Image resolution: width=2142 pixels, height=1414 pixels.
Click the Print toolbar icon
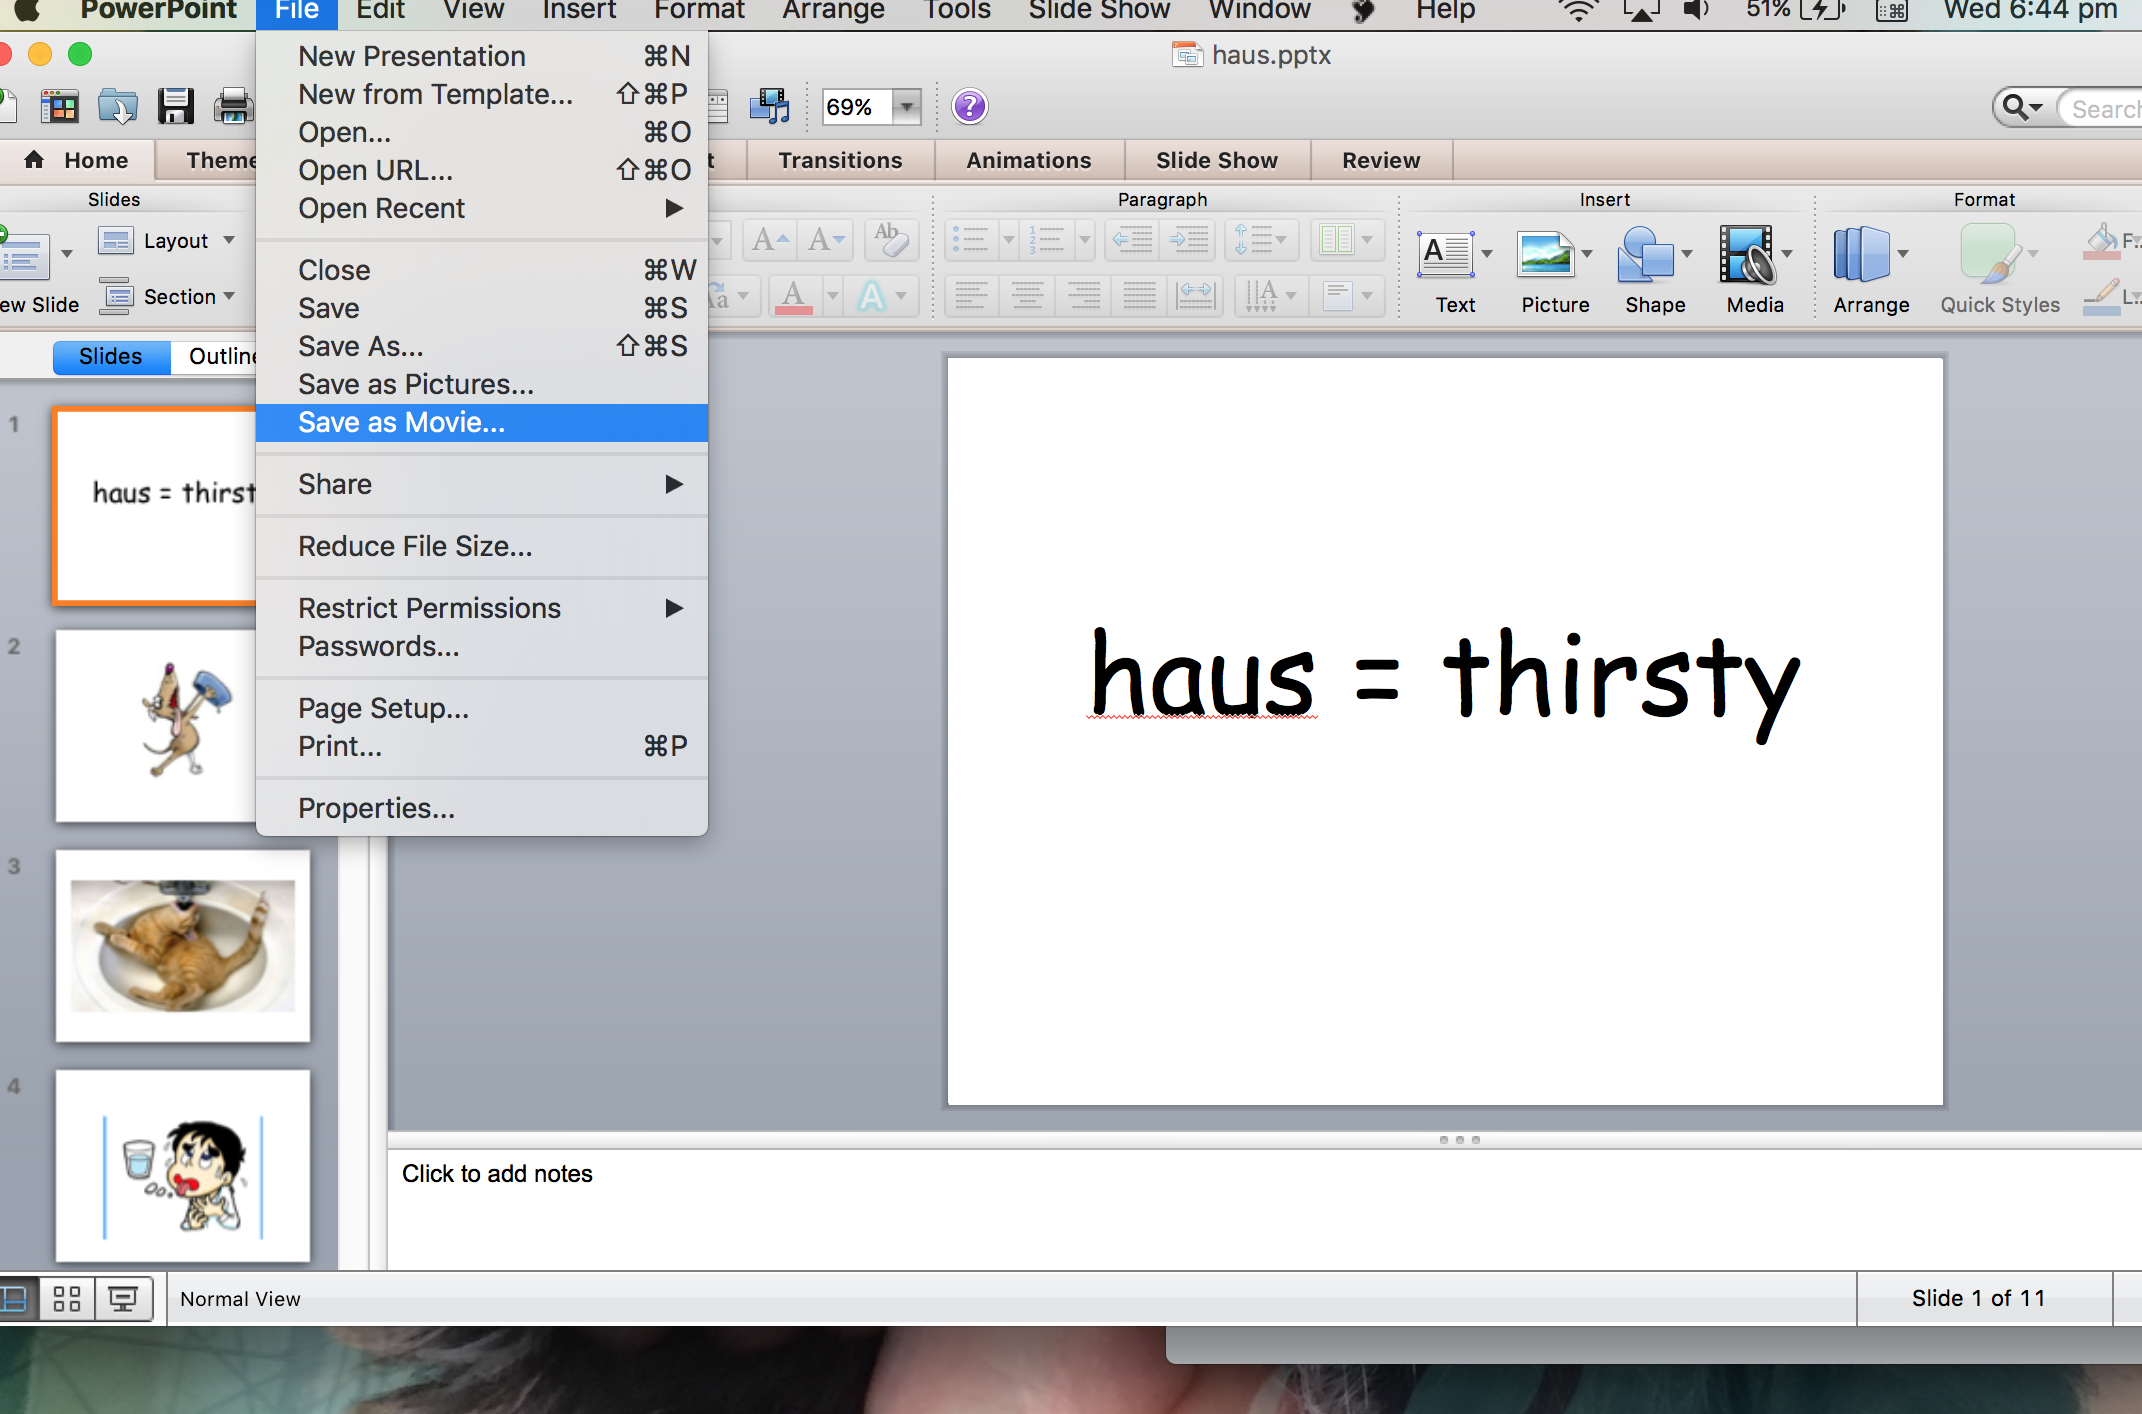(234, 106)
